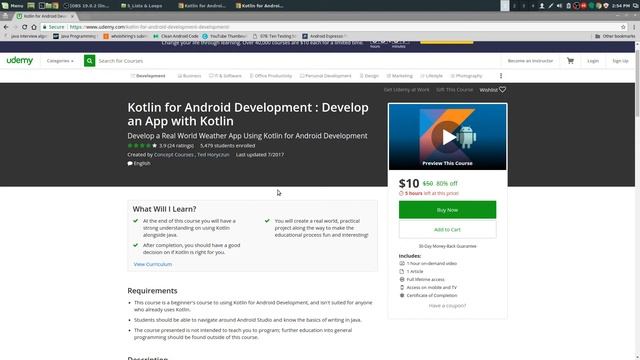Screen dimensions: 640x360
Task: Open the Java Programming bookmark
Action: [75, 36]
